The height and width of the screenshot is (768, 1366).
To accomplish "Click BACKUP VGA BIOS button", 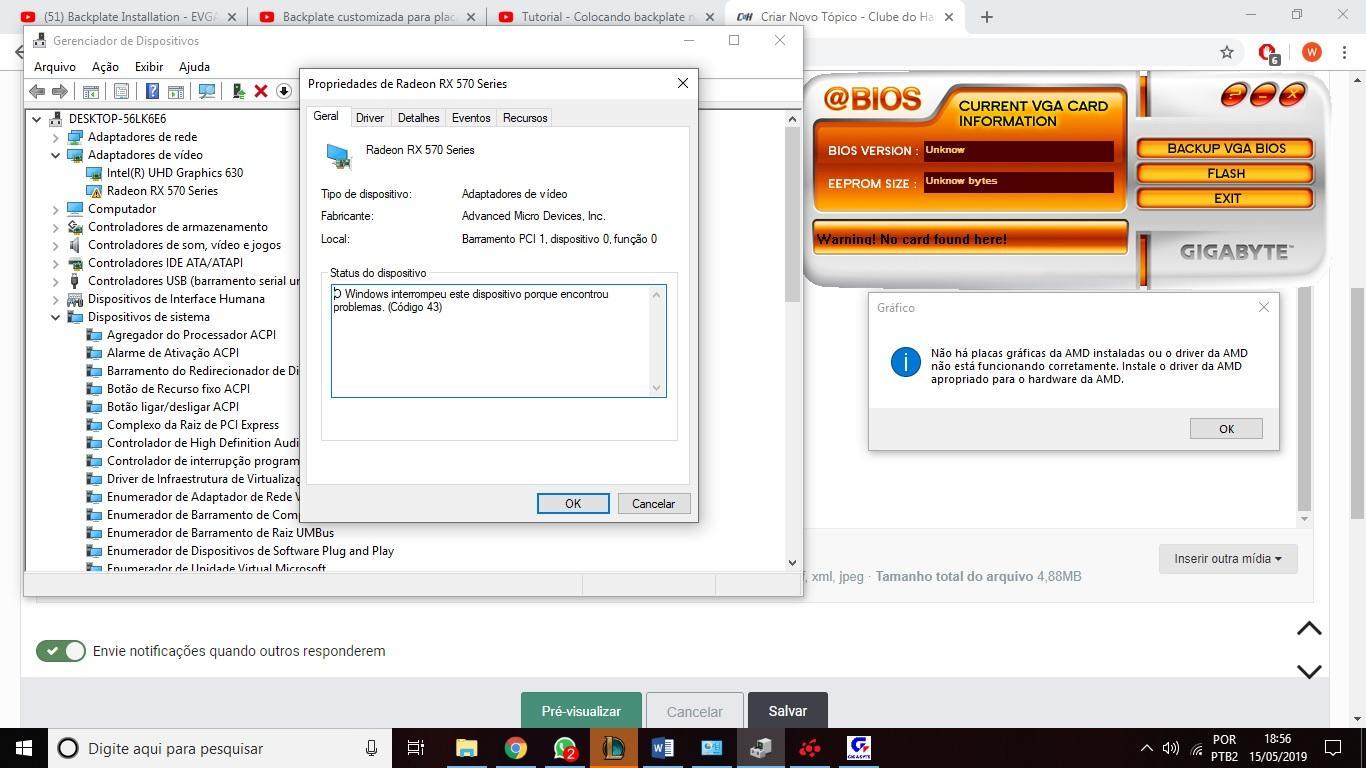I will 1226,148.
